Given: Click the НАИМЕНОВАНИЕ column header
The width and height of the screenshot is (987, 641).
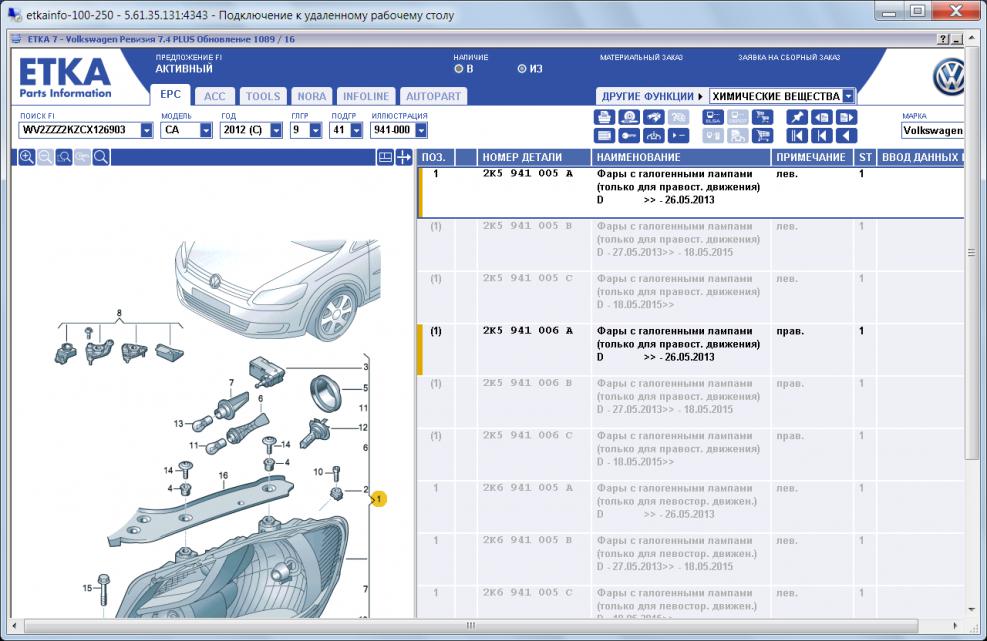Looking at the screenshot, I should [681, 157].
